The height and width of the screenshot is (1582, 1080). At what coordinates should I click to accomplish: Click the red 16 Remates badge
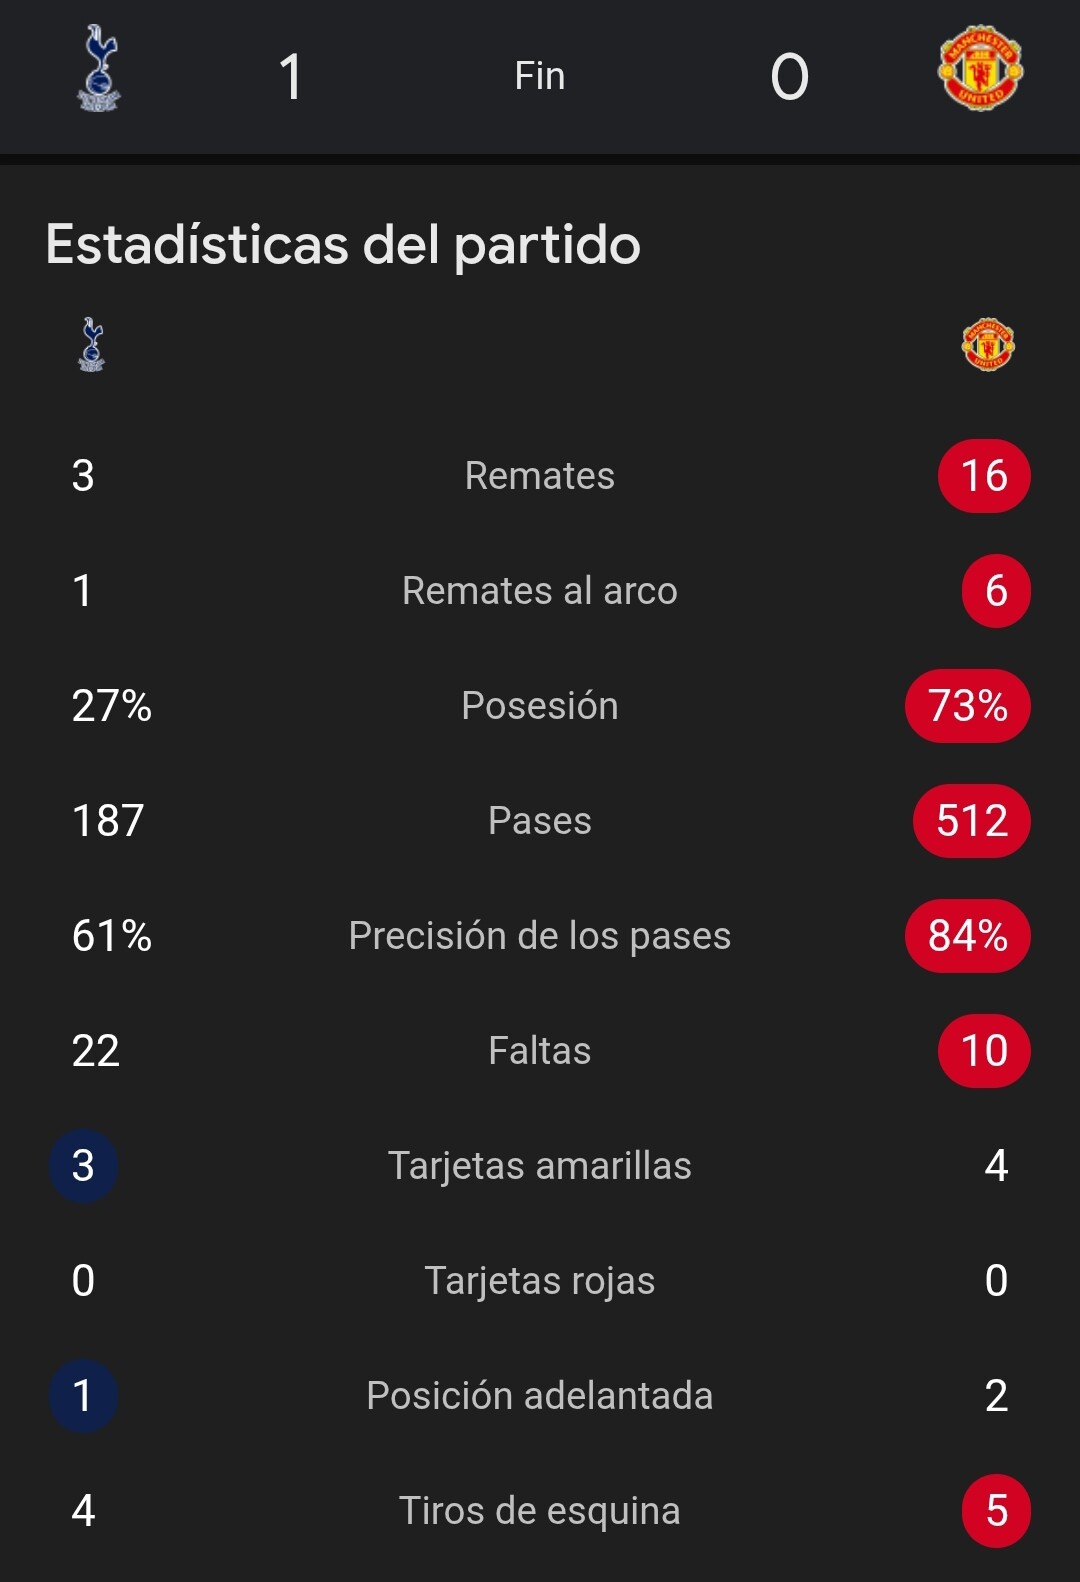click(x=984, y=476)
